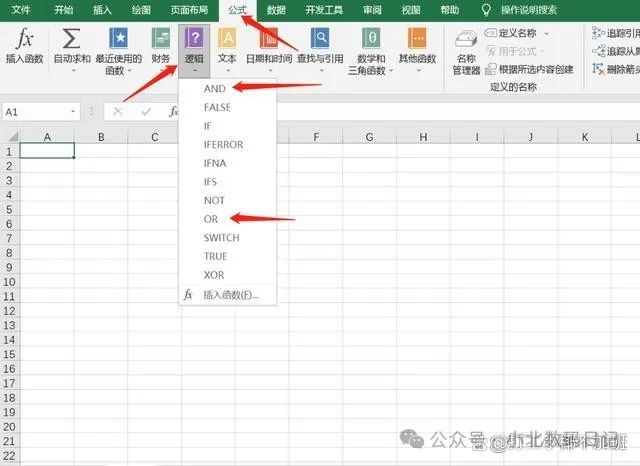Expand the Lookup and Reference dropdown arrow

(x=322, y=71)
